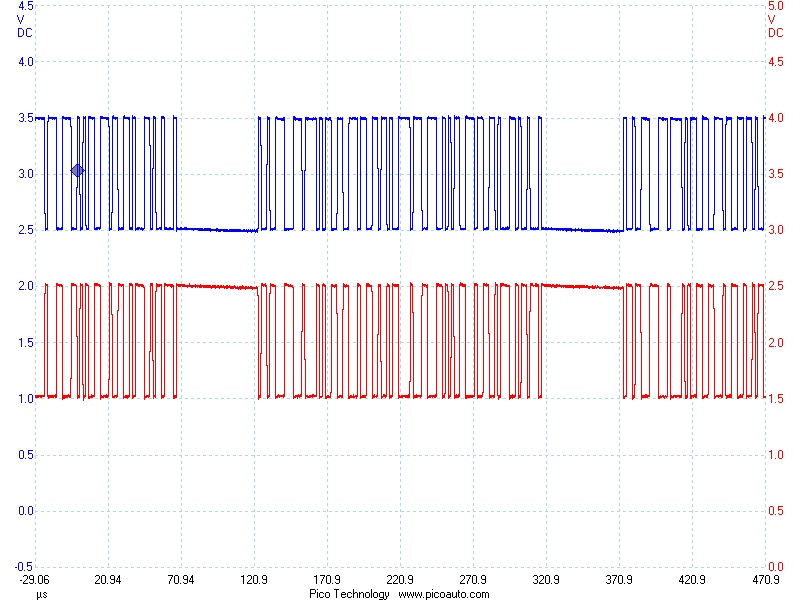Click the blue 4.5 voltage axis label
This screenshot has width=800, height=600.
point(26,6)
